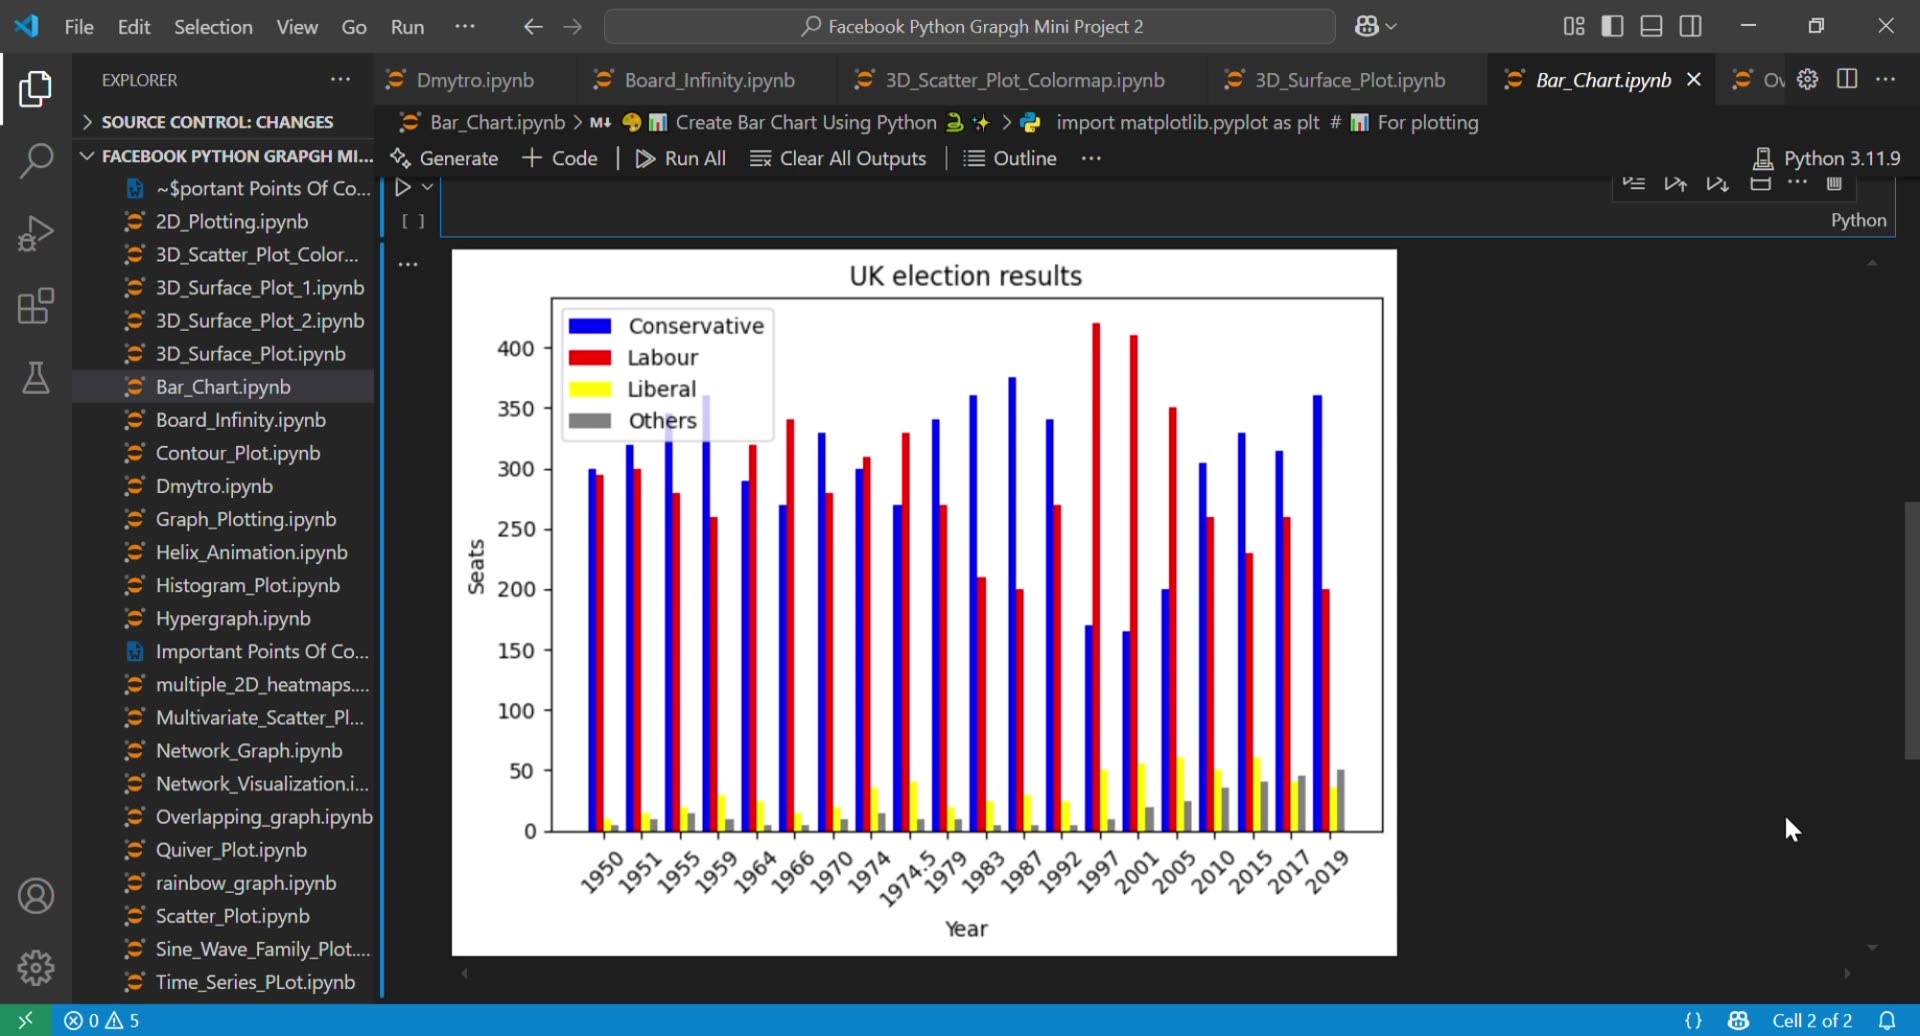The height and width of the screenshot is (1036, 1920).
Task: Open the File menu
Action: coord(79,27)
